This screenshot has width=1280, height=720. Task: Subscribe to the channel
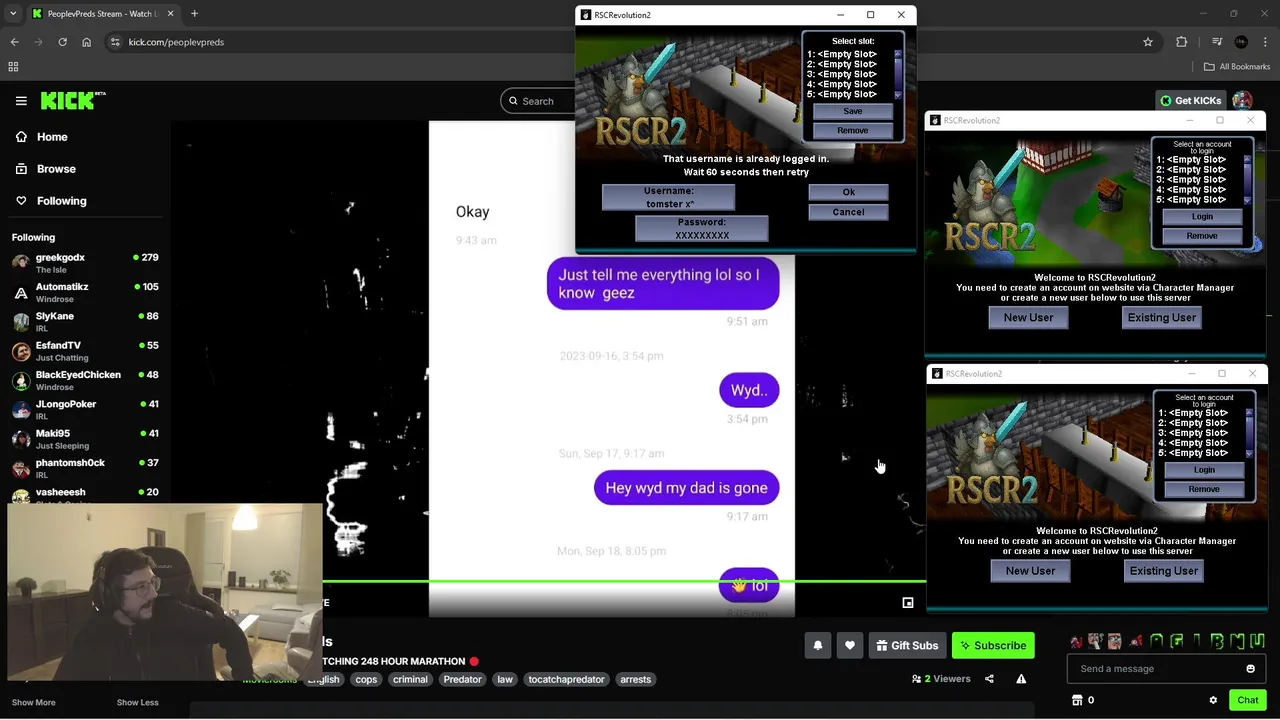993,645
